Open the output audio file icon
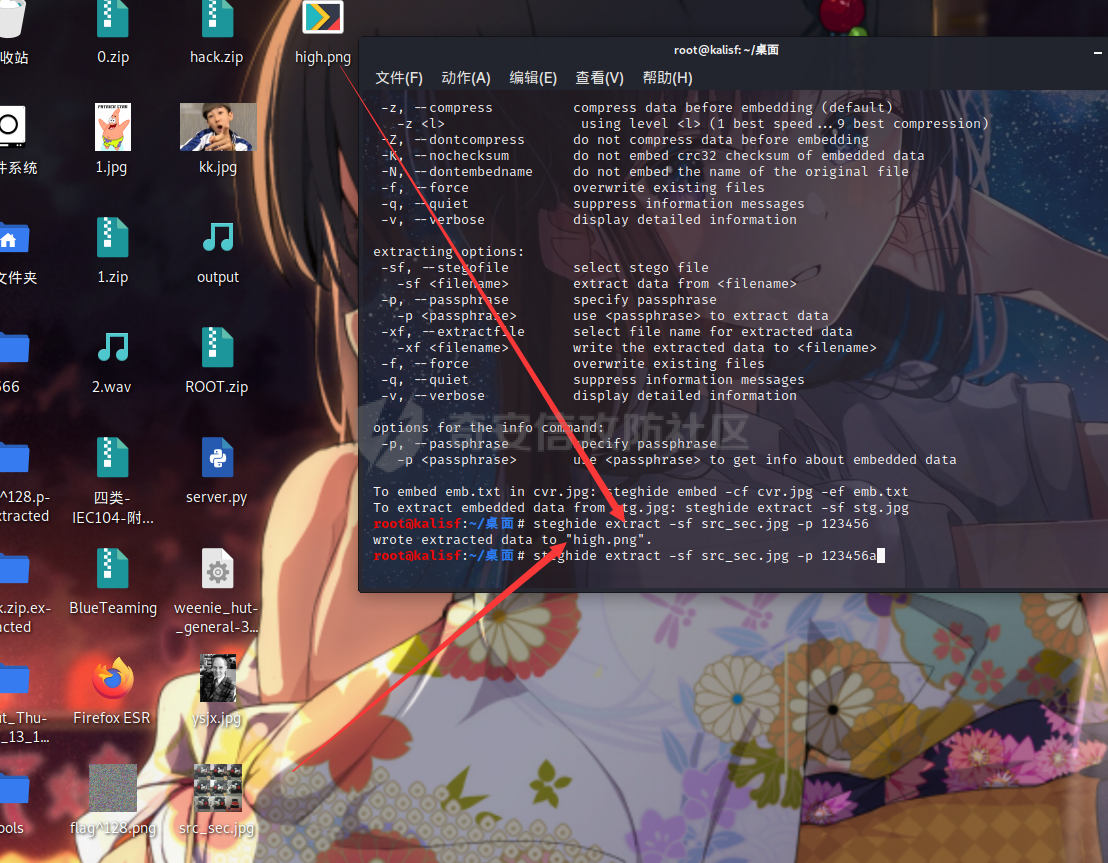Image resolution: width=1108 pixels, height=863 pixels. pos(218,237)
